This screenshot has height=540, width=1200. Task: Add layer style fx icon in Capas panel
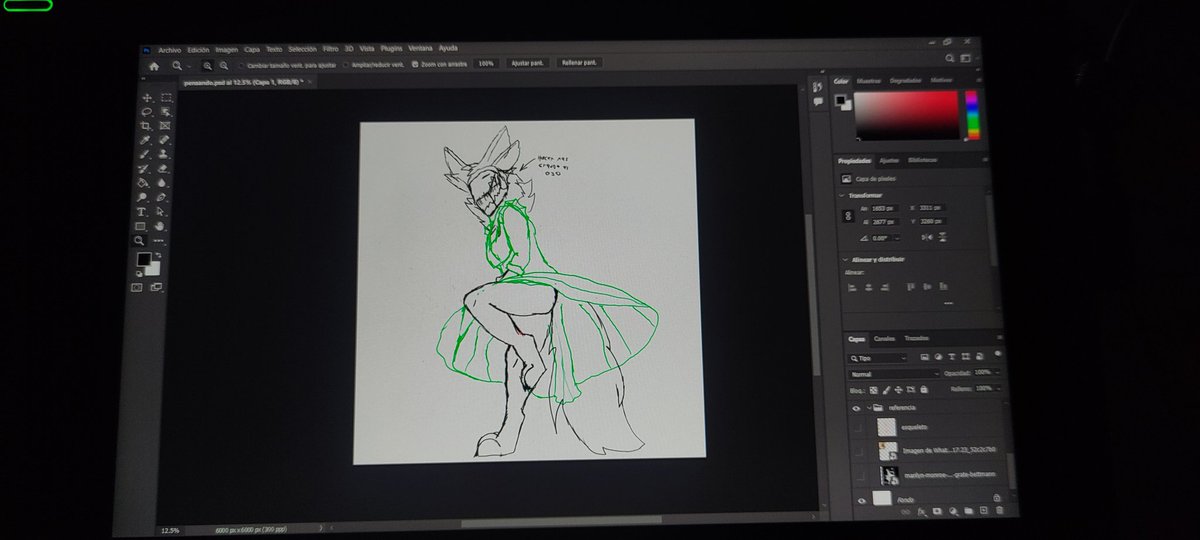922,512
